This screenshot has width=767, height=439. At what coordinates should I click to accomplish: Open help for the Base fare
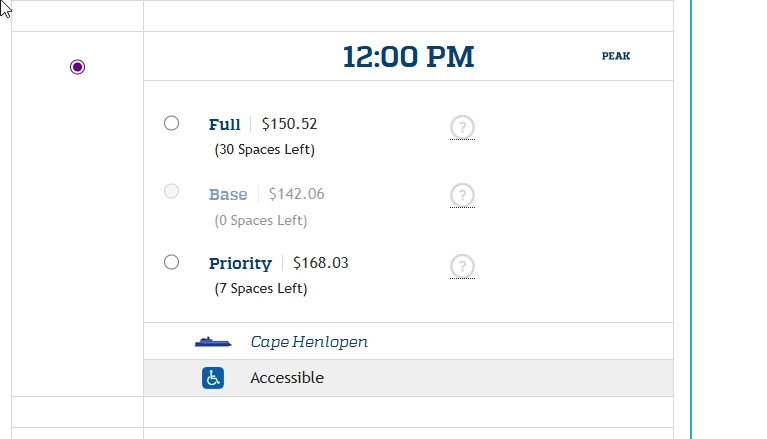click(462, 195)
